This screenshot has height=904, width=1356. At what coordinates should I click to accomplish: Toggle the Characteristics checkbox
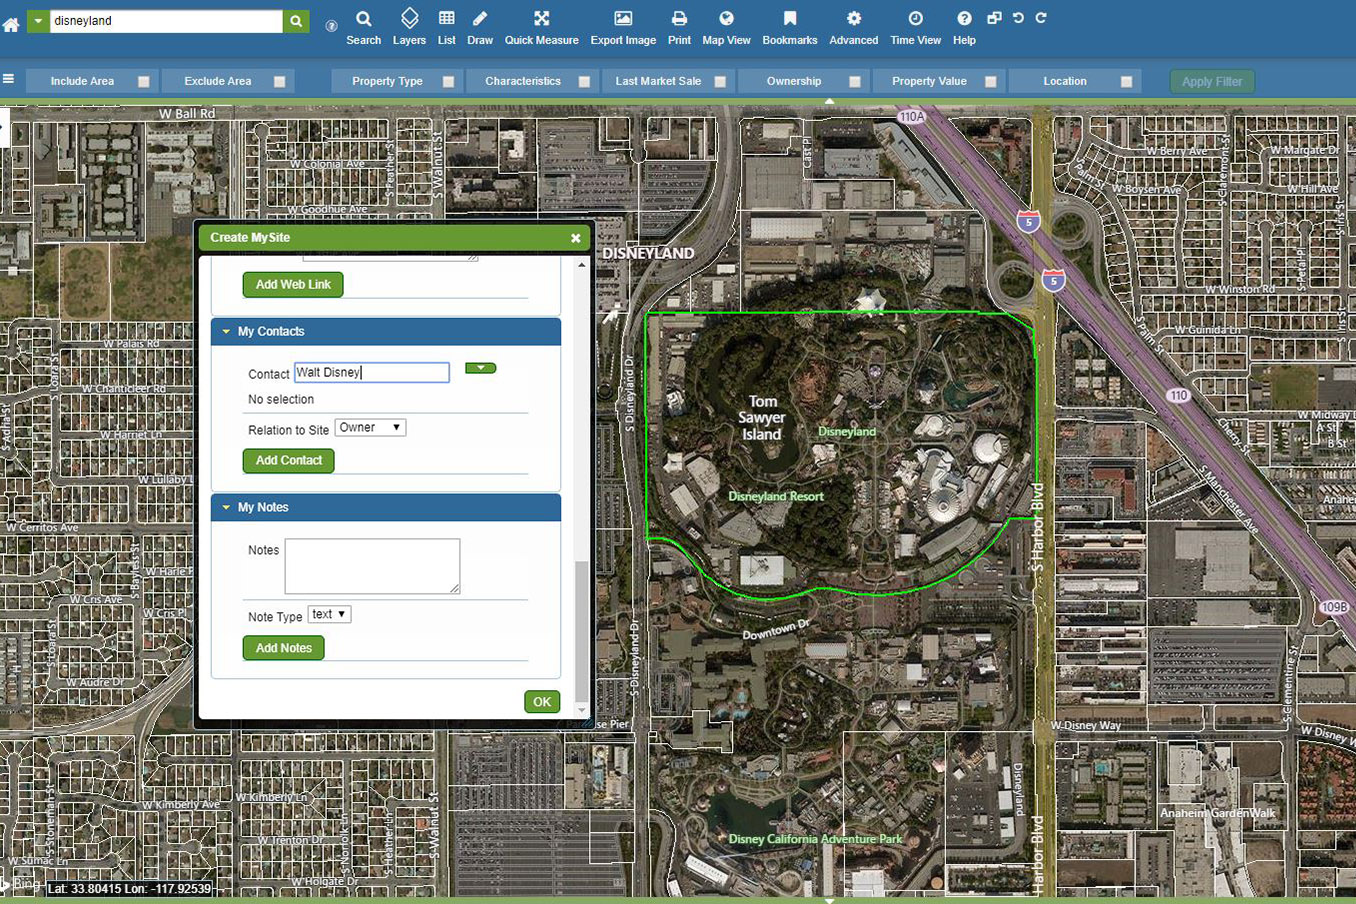pos(584,82)
